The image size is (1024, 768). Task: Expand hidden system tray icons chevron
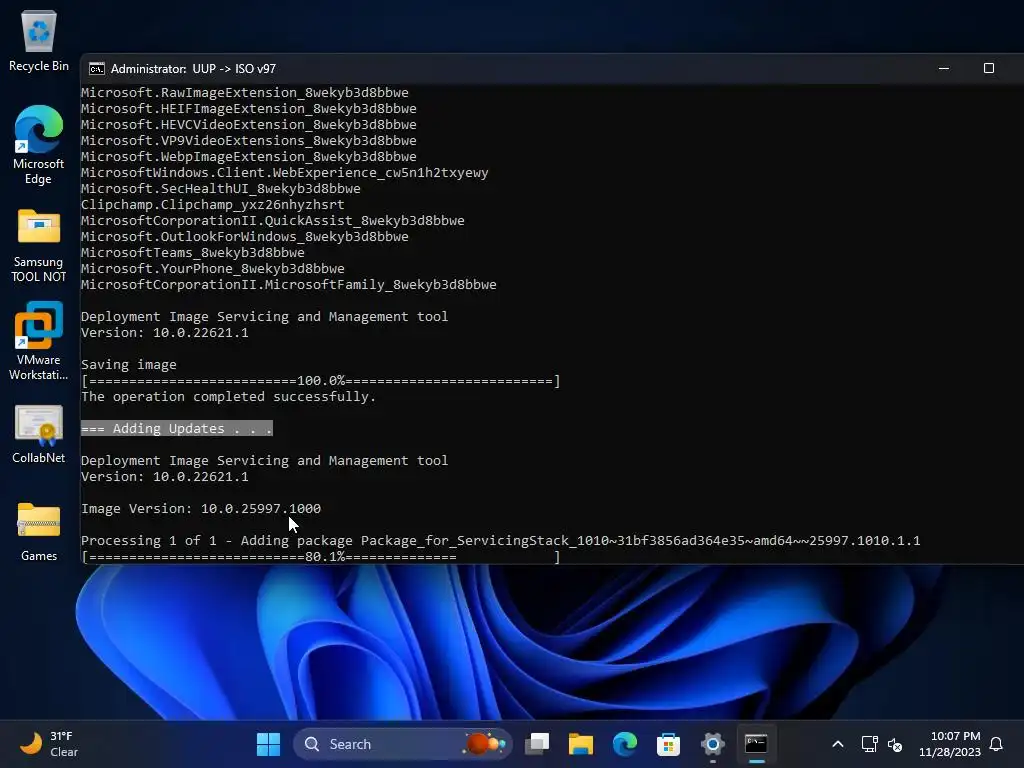(x=838, y=744)
